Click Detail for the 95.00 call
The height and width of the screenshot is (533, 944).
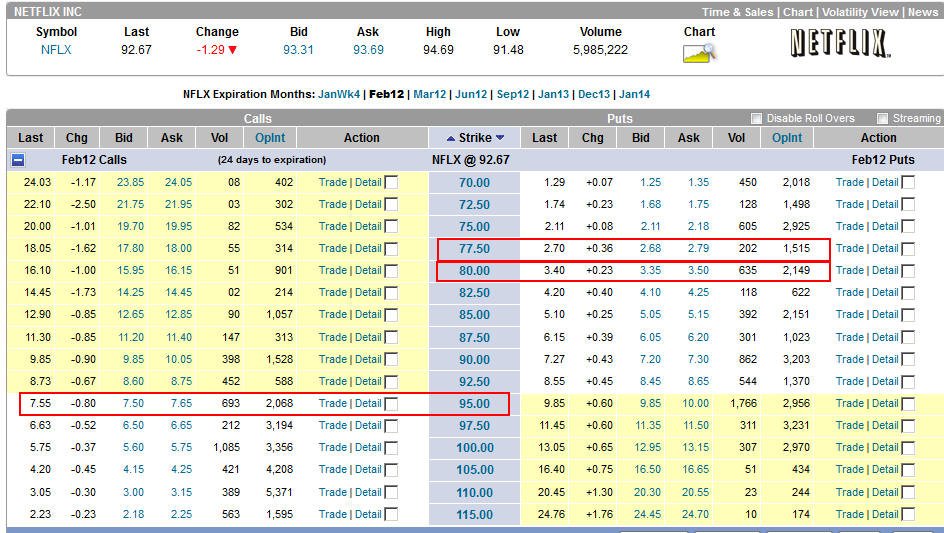pos(368,404)
